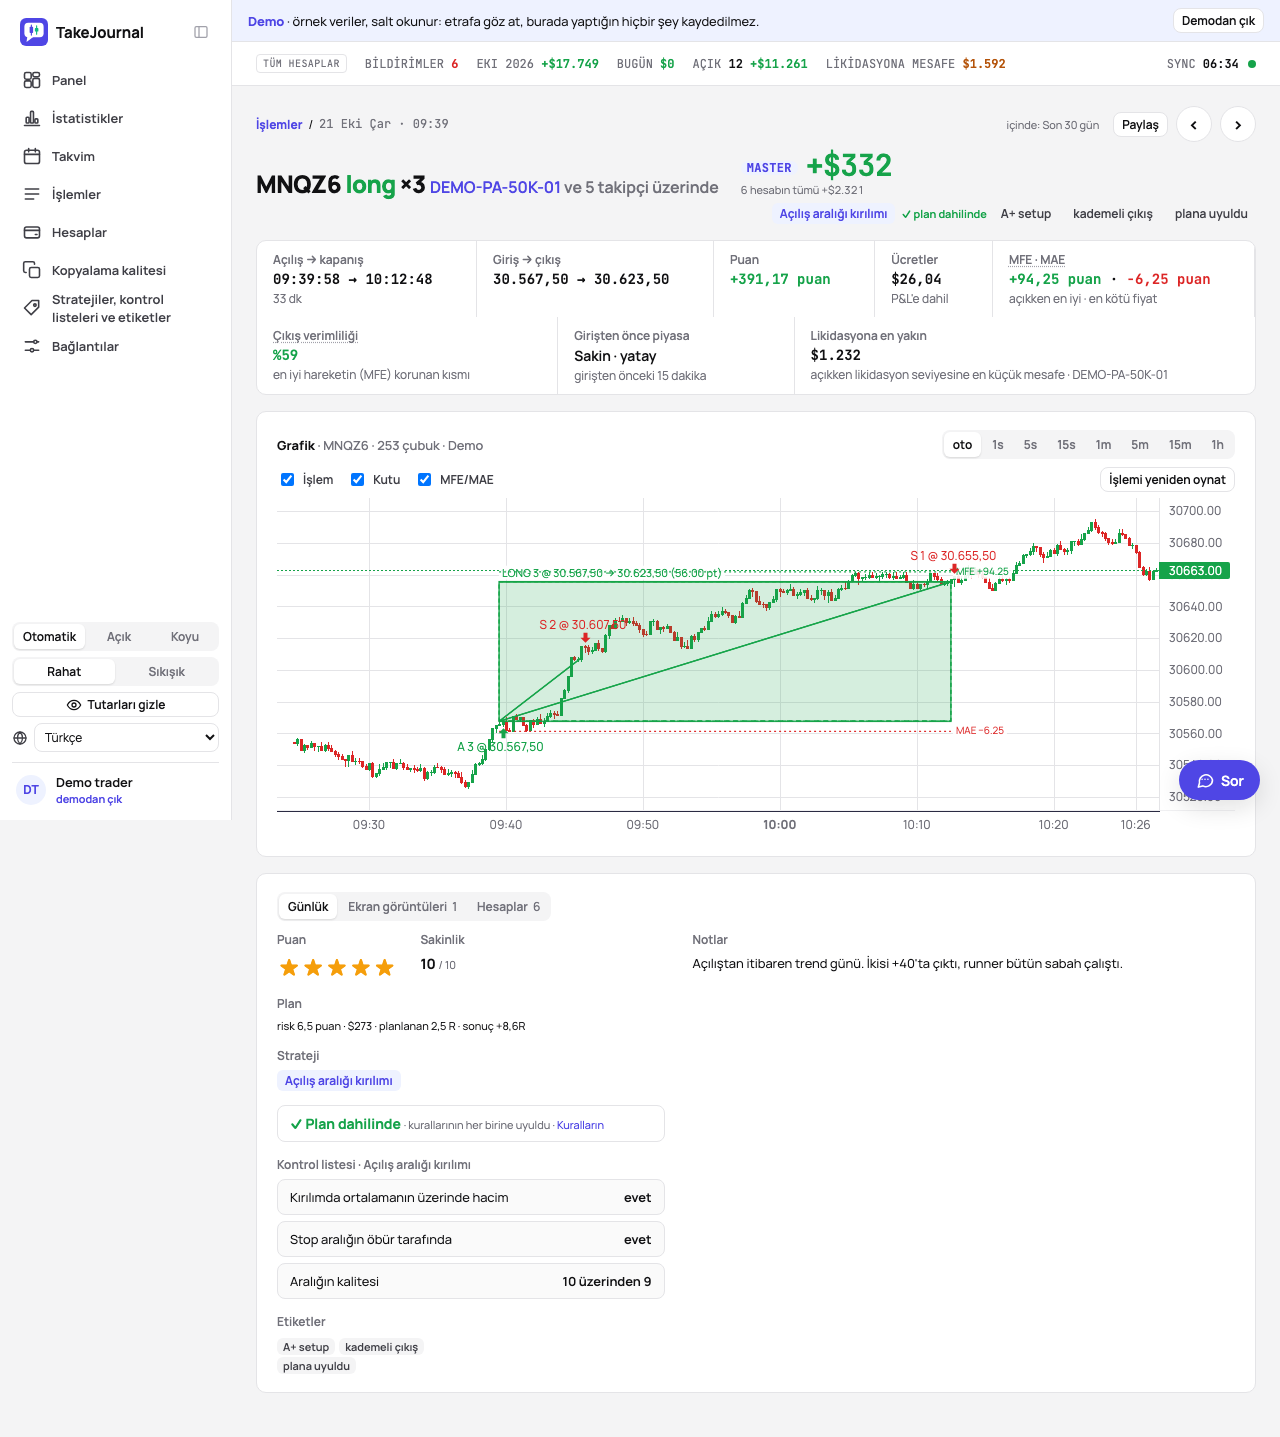Uncheck the Kutu checkbox
Screen dimensions: 1280x1437
tap(358, 480)
